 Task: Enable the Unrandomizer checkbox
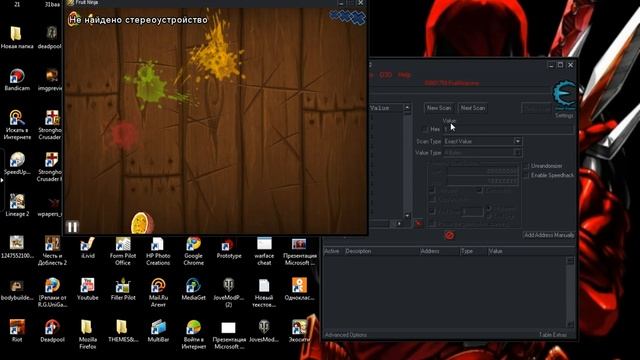tap(527, 166)
